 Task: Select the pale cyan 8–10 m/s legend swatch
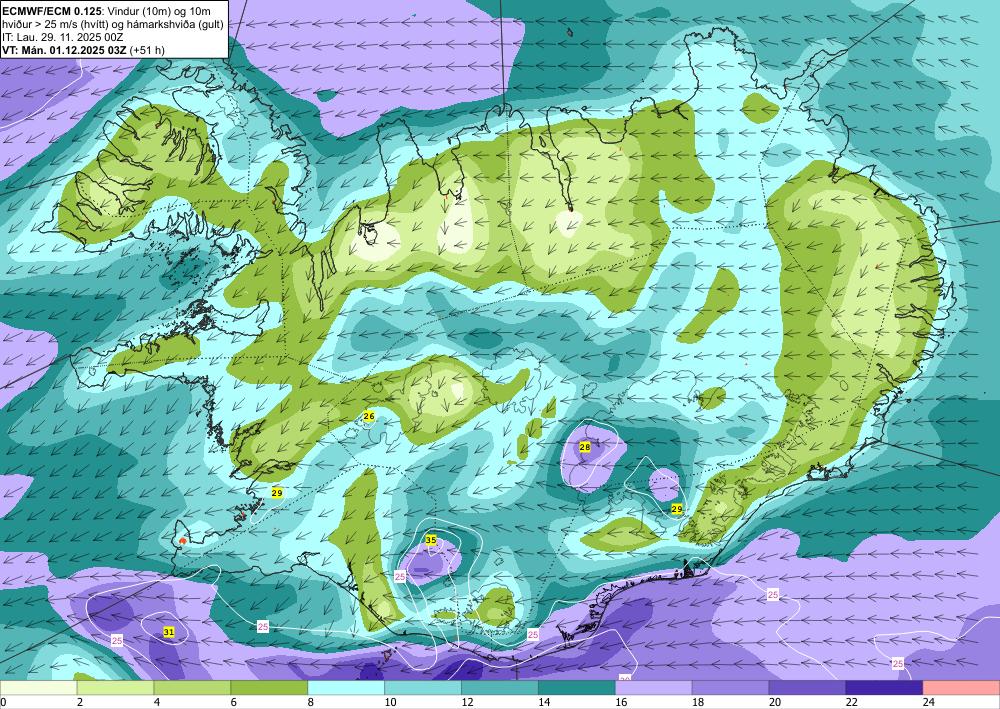click(346, 688)
